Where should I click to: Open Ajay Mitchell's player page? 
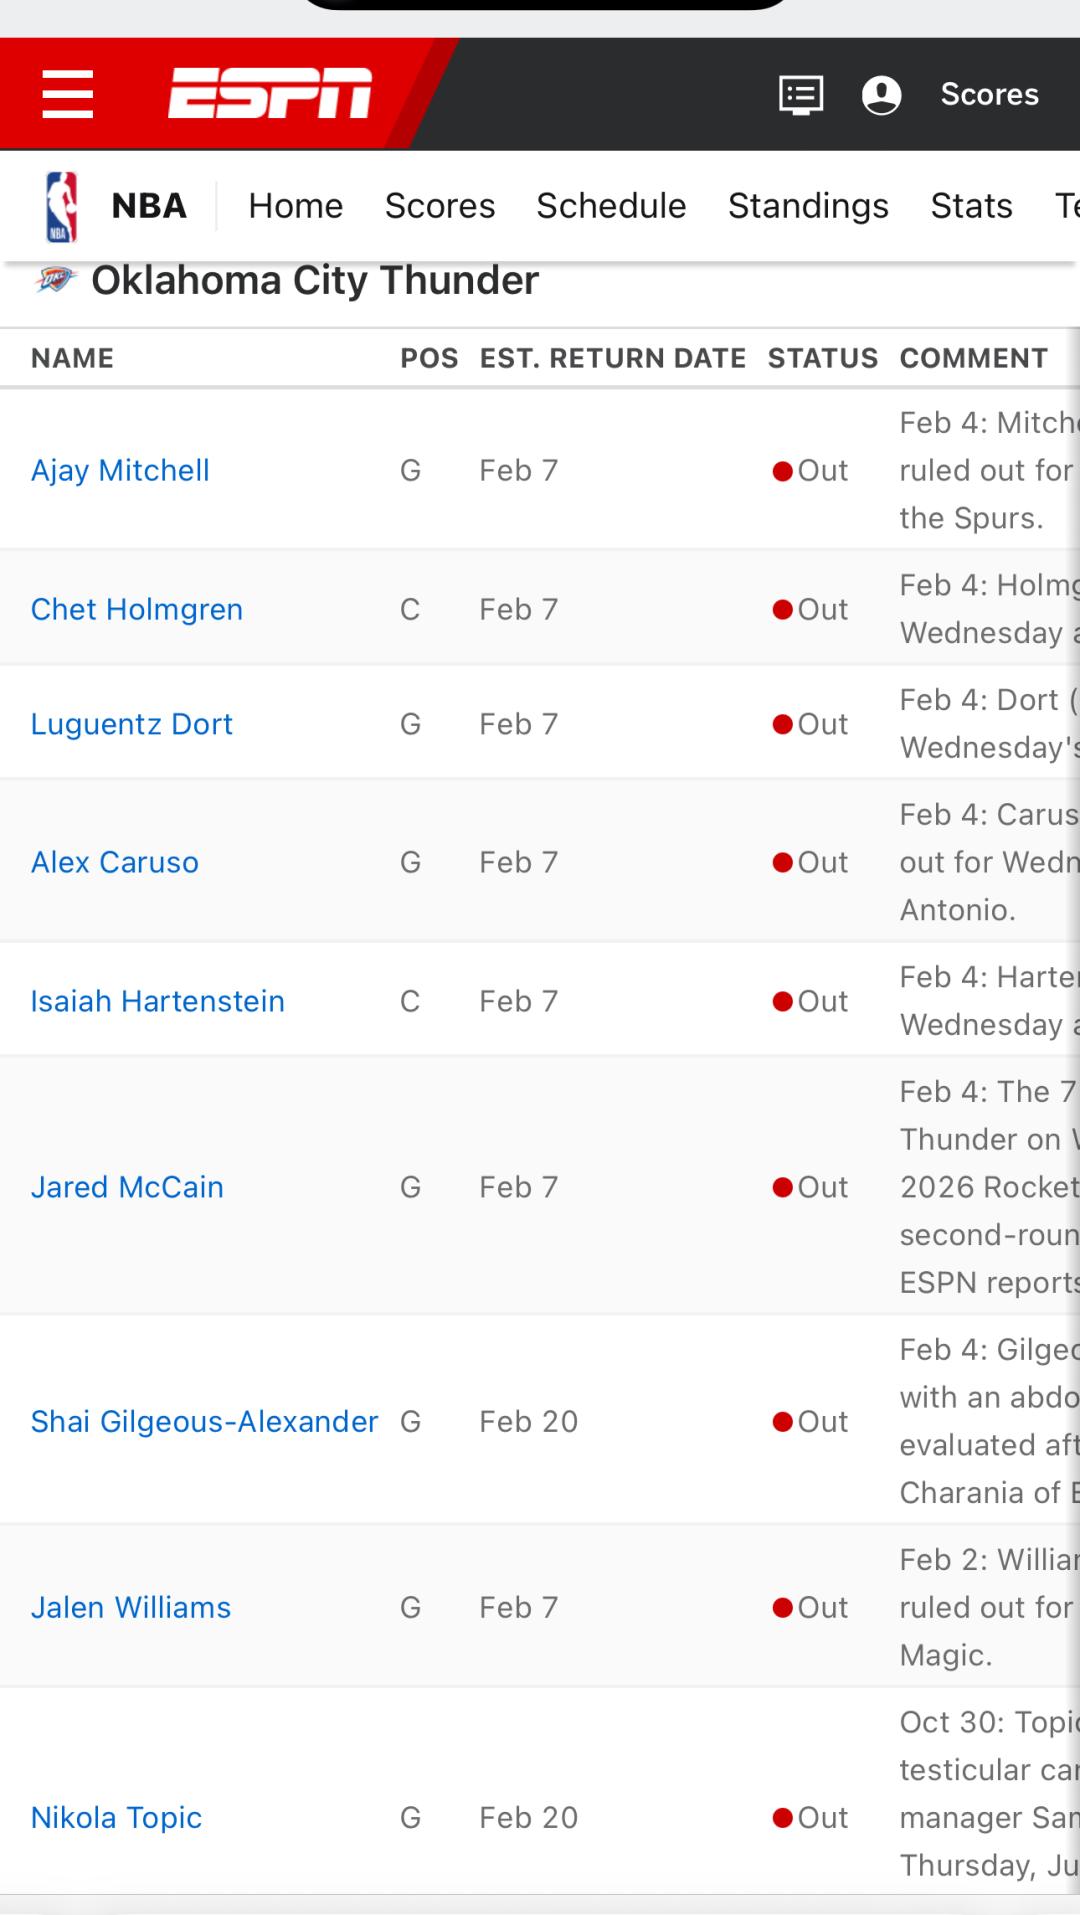coord(120,470)
